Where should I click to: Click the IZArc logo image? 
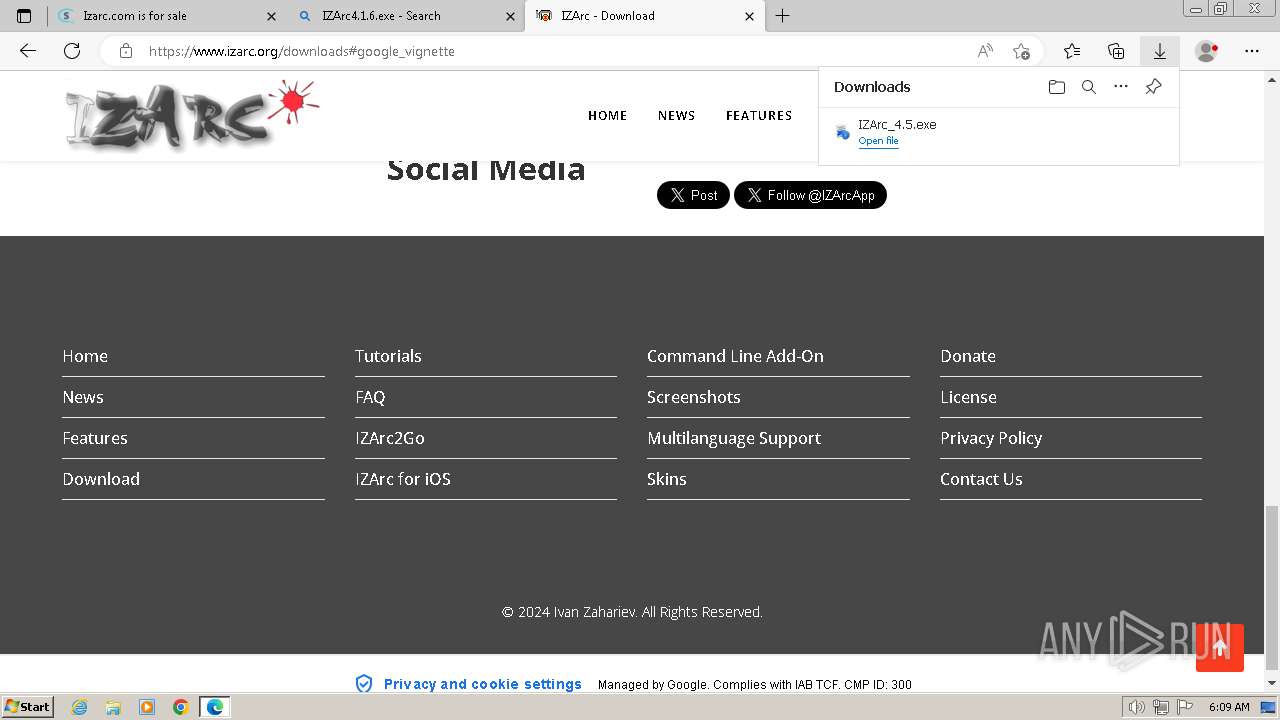click(x=192, y=115)
